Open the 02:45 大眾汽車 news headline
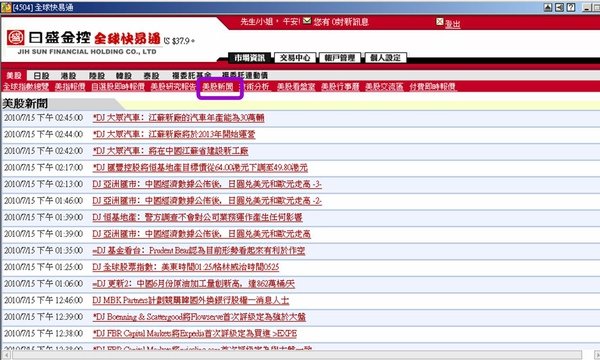 pyautogui.click(x=178, y=118)
